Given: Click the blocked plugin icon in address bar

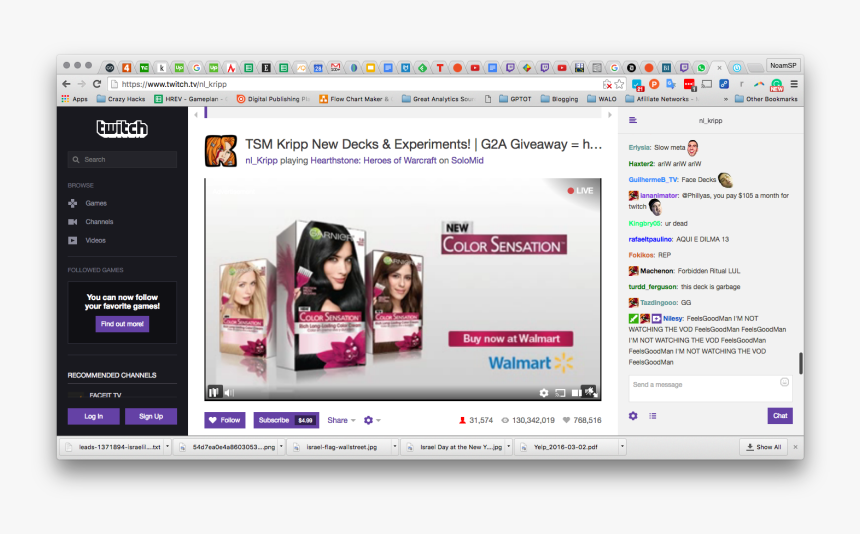Looking at the screenshot, I should 607,84.
